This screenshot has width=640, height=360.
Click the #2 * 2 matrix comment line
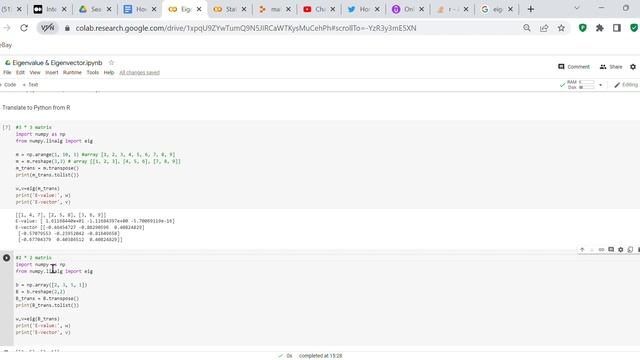[x=33, y=258]
